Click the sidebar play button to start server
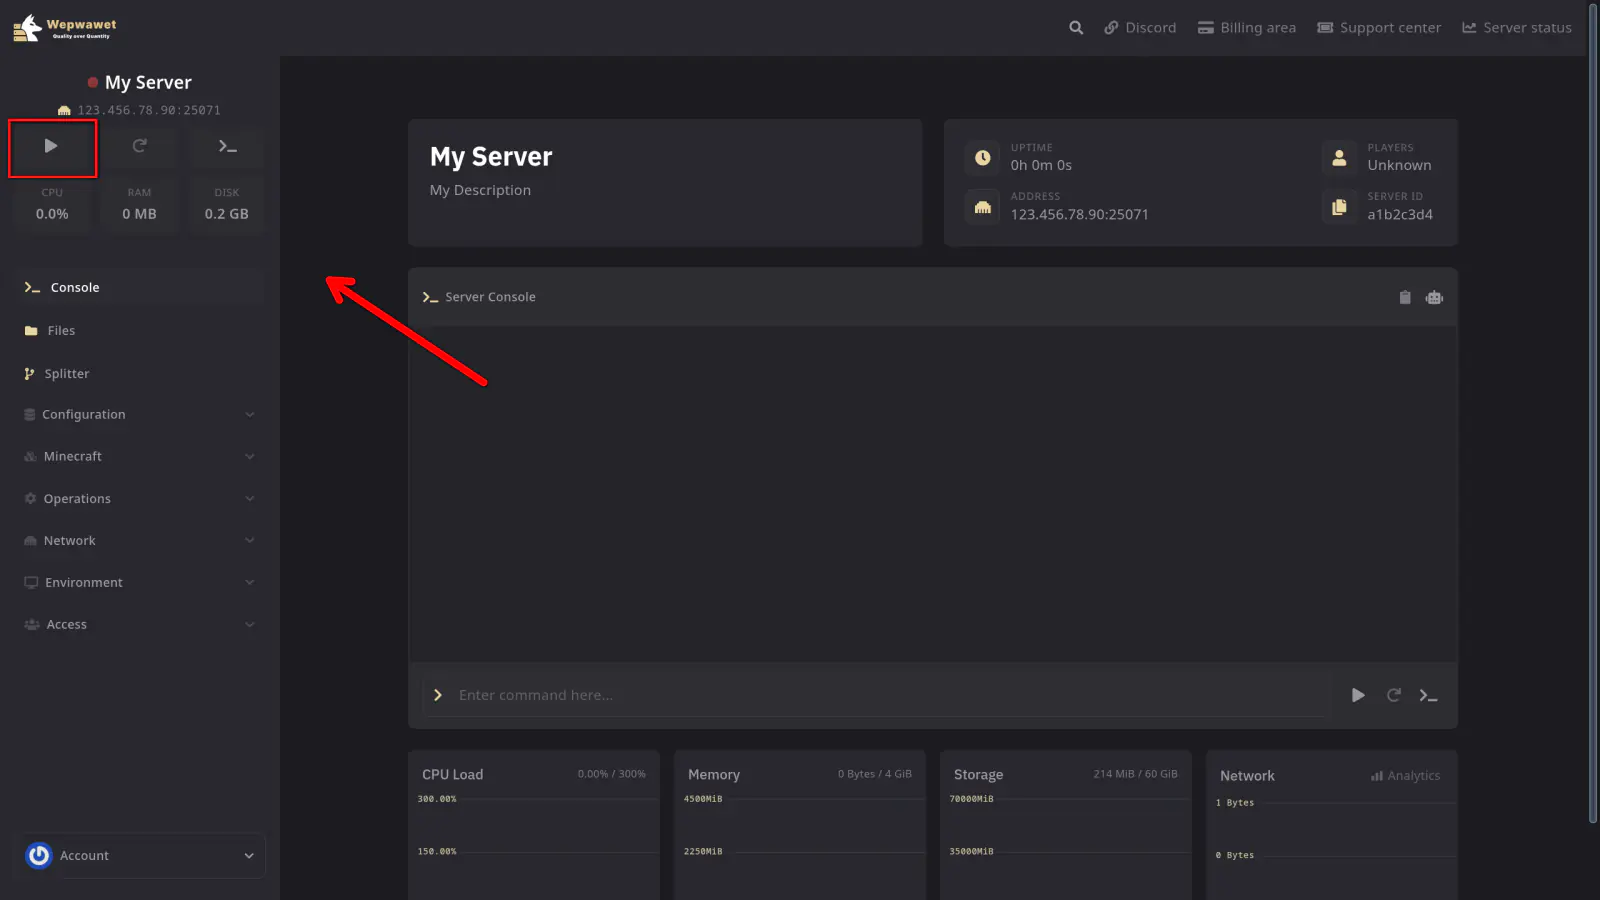The width and height of the screenshot is (1600, 900). [x=51, y=147]
